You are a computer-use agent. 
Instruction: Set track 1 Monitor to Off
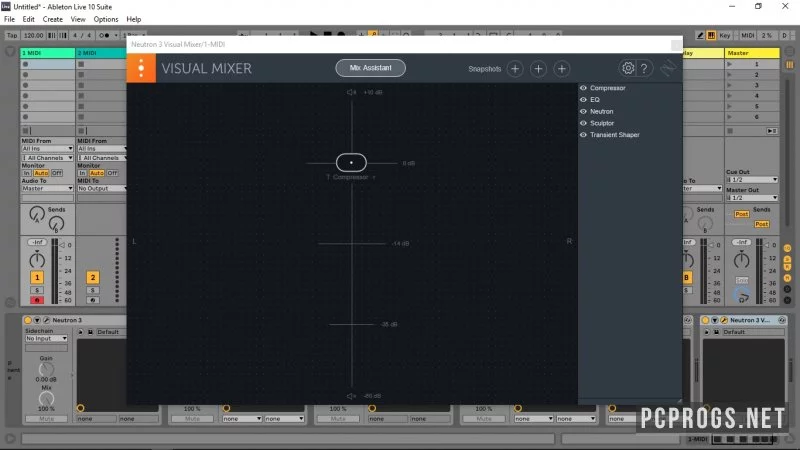[x=57, y=173]
